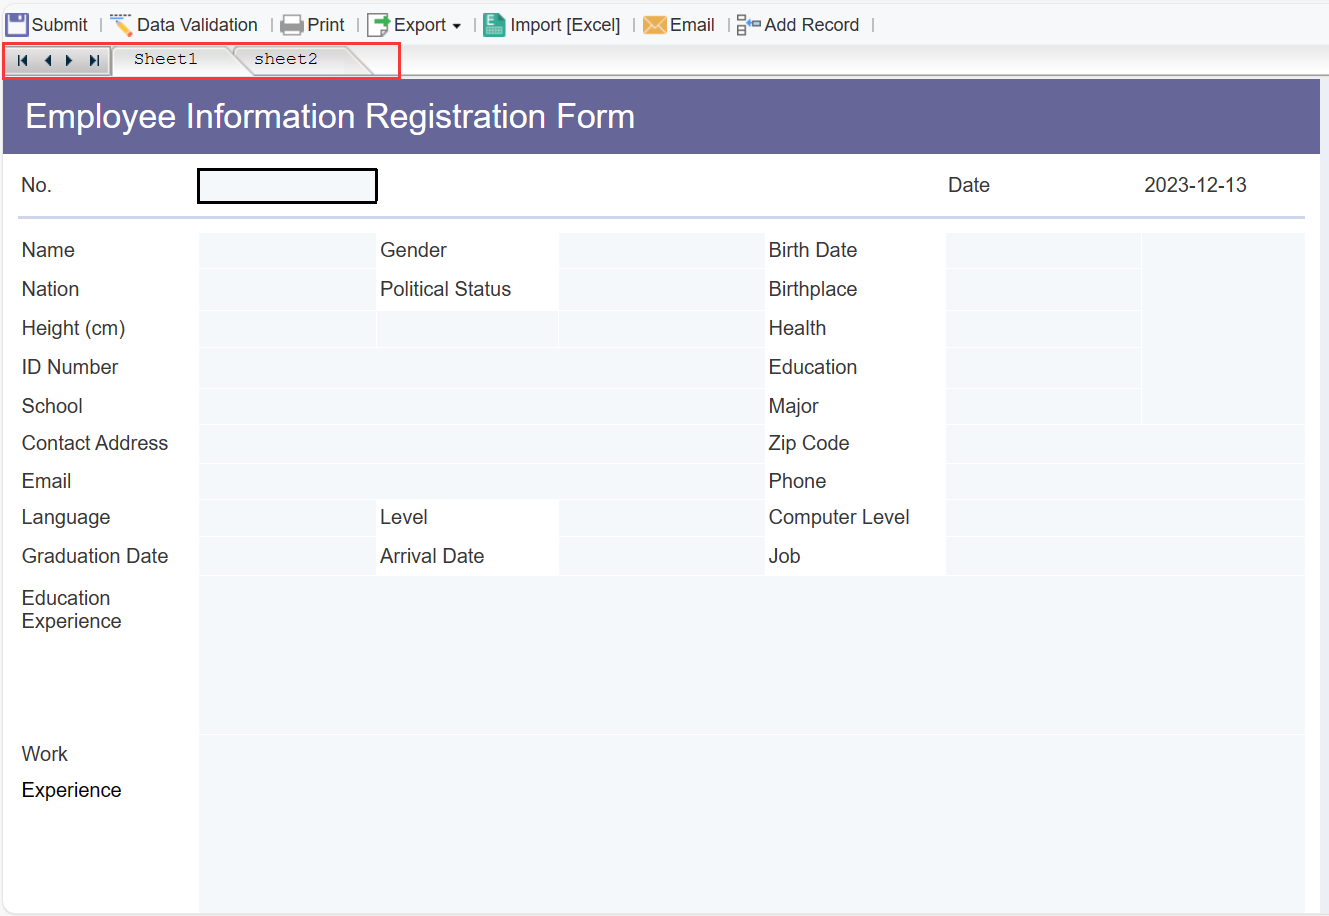Switch to the sheet2 tab
The width and height of the screenshot is (1329, 916).
pos(286,59)
